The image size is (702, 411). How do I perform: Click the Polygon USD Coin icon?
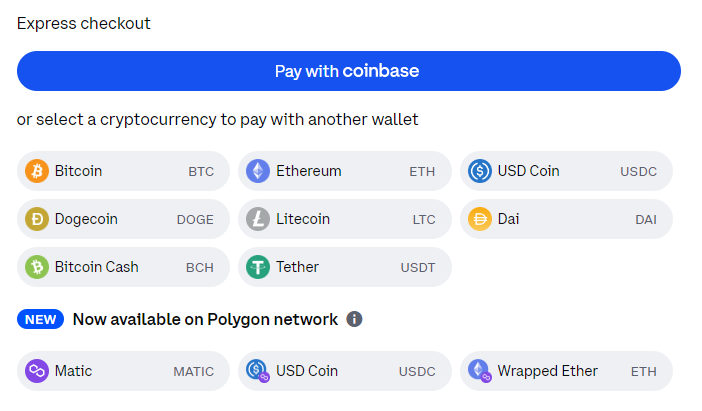tap(258, 371)
